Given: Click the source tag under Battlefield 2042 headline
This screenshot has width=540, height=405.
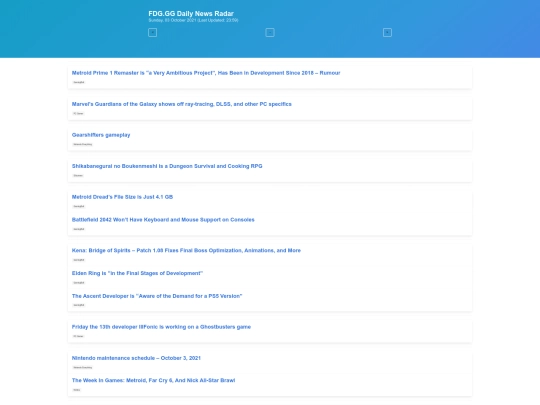Looking at the screenshot, I should click(79, 229).
